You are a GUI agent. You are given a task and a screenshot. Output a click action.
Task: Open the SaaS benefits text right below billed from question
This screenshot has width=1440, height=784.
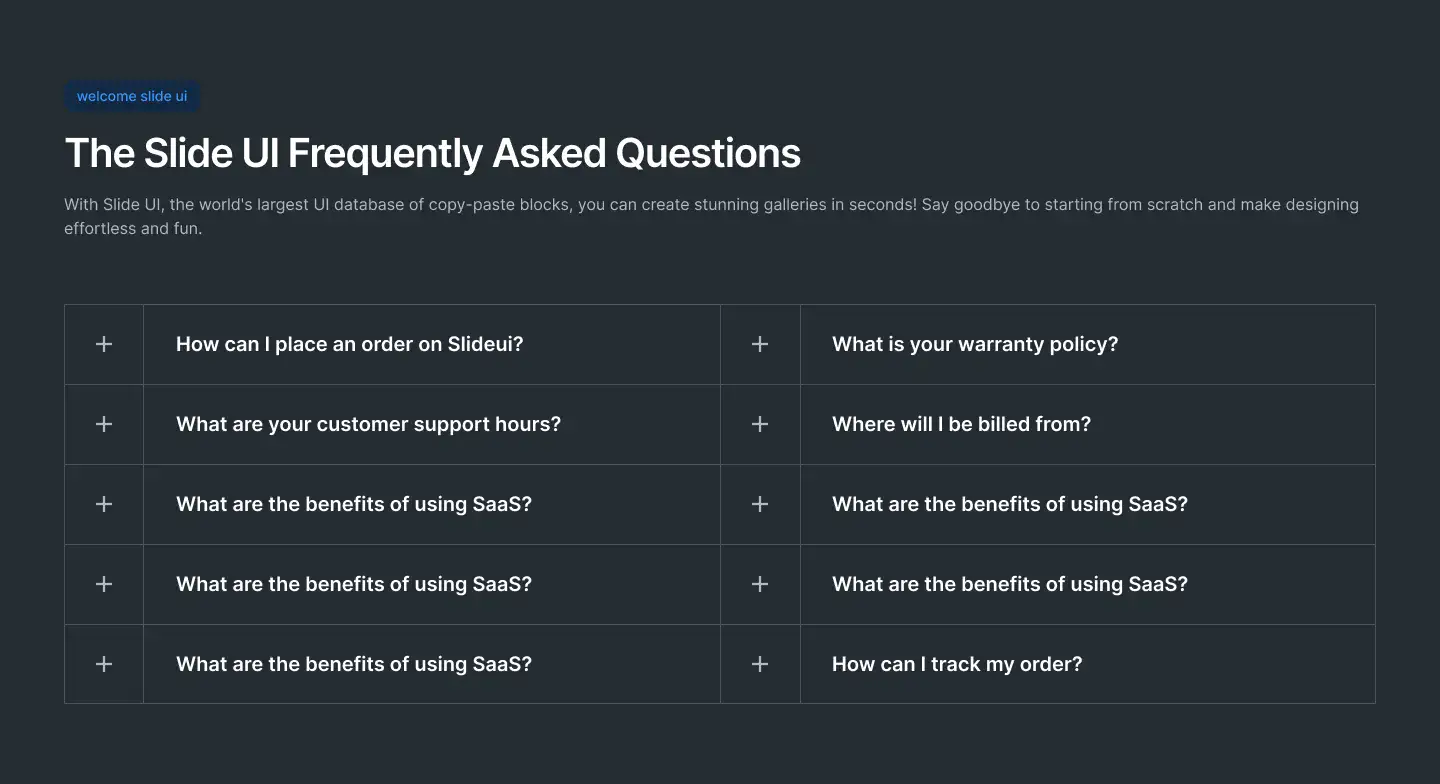(x=1010, y=504)
